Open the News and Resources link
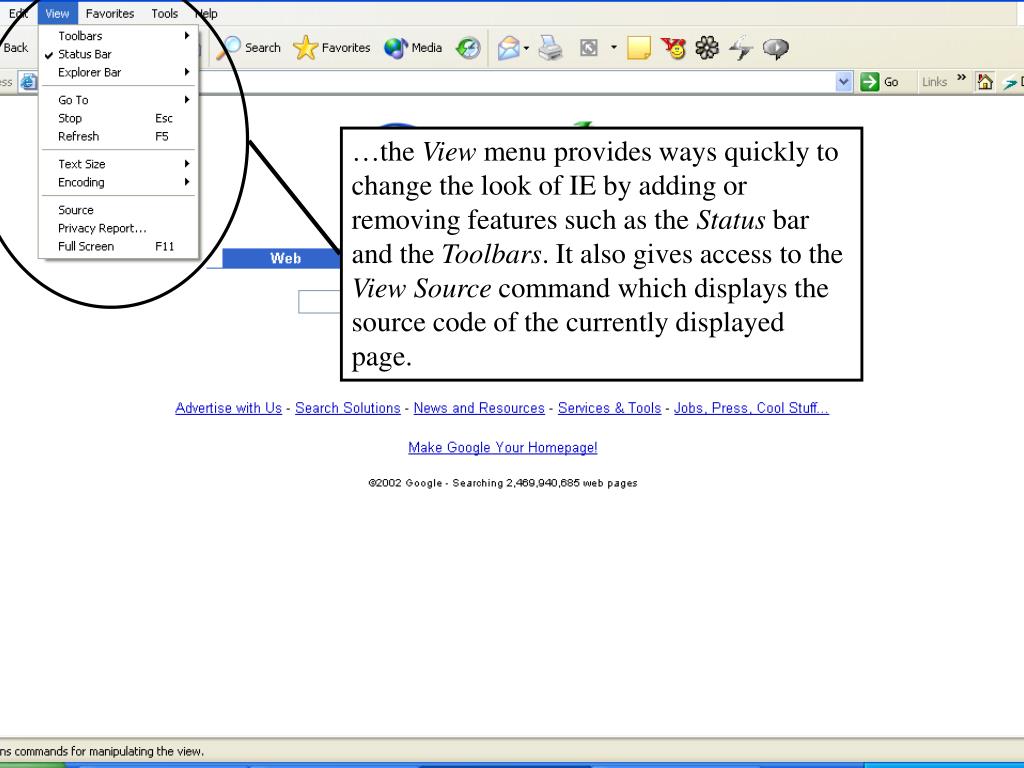 479,408
